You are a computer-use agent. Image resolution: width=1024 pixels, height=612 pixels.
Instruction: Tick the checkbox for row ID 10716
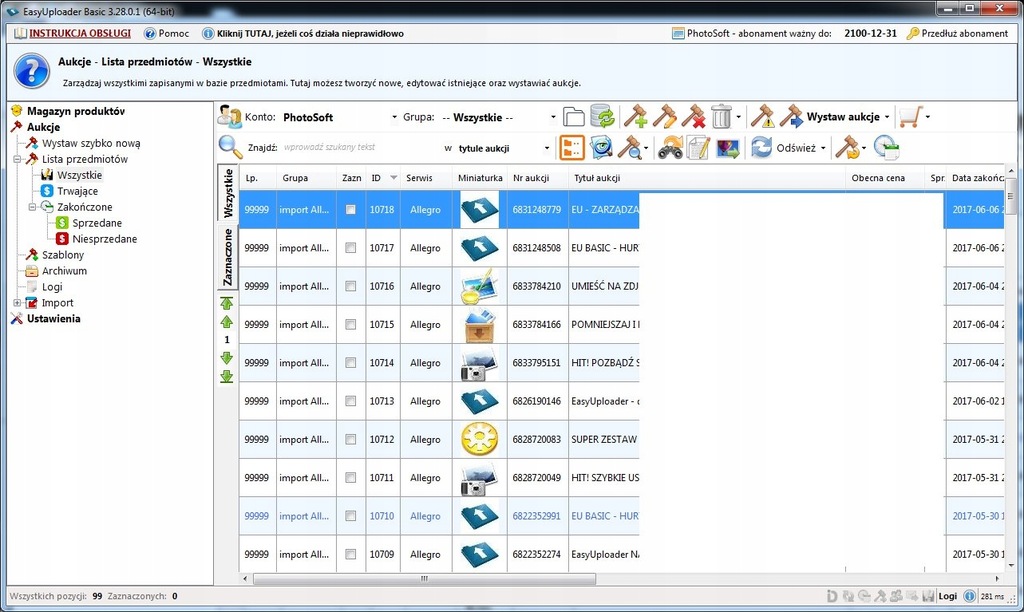pyautogui.click(x=351, y=286)
